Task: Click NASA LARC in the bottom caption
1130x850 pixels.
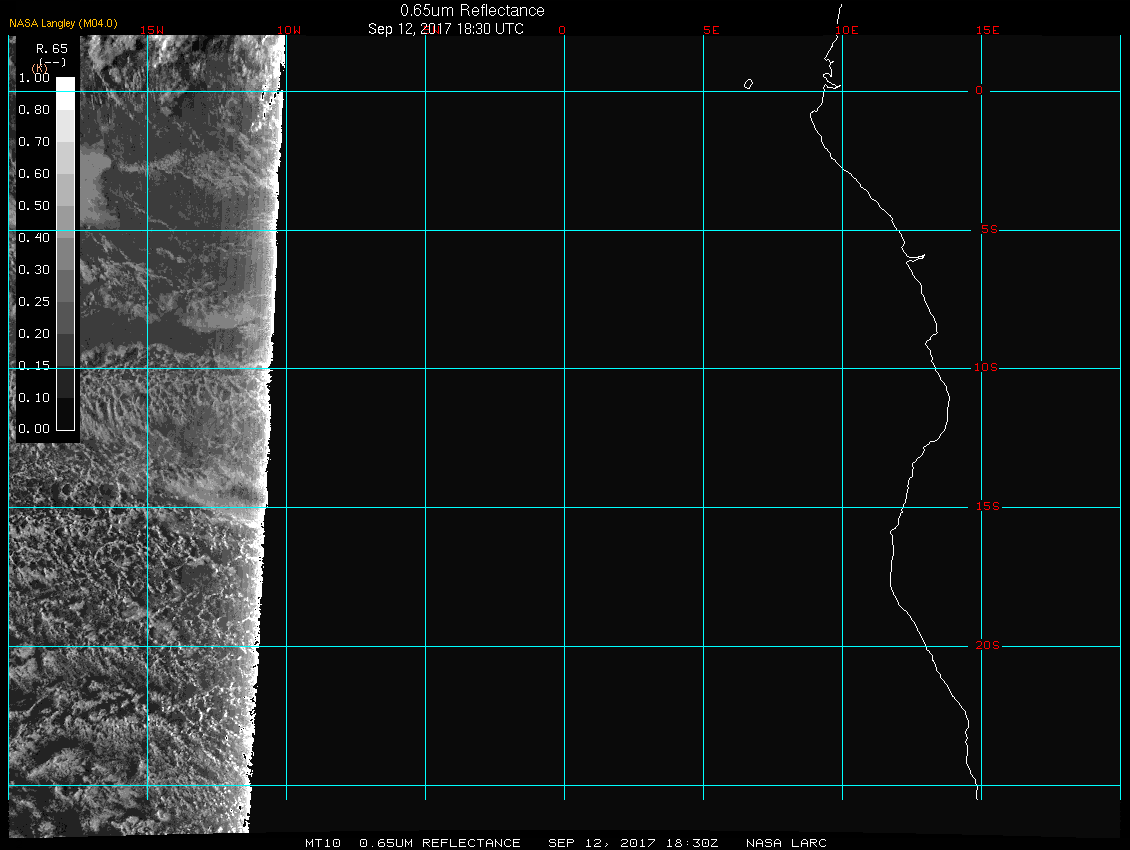Action: pyautogui.click(x=786, y=842)
